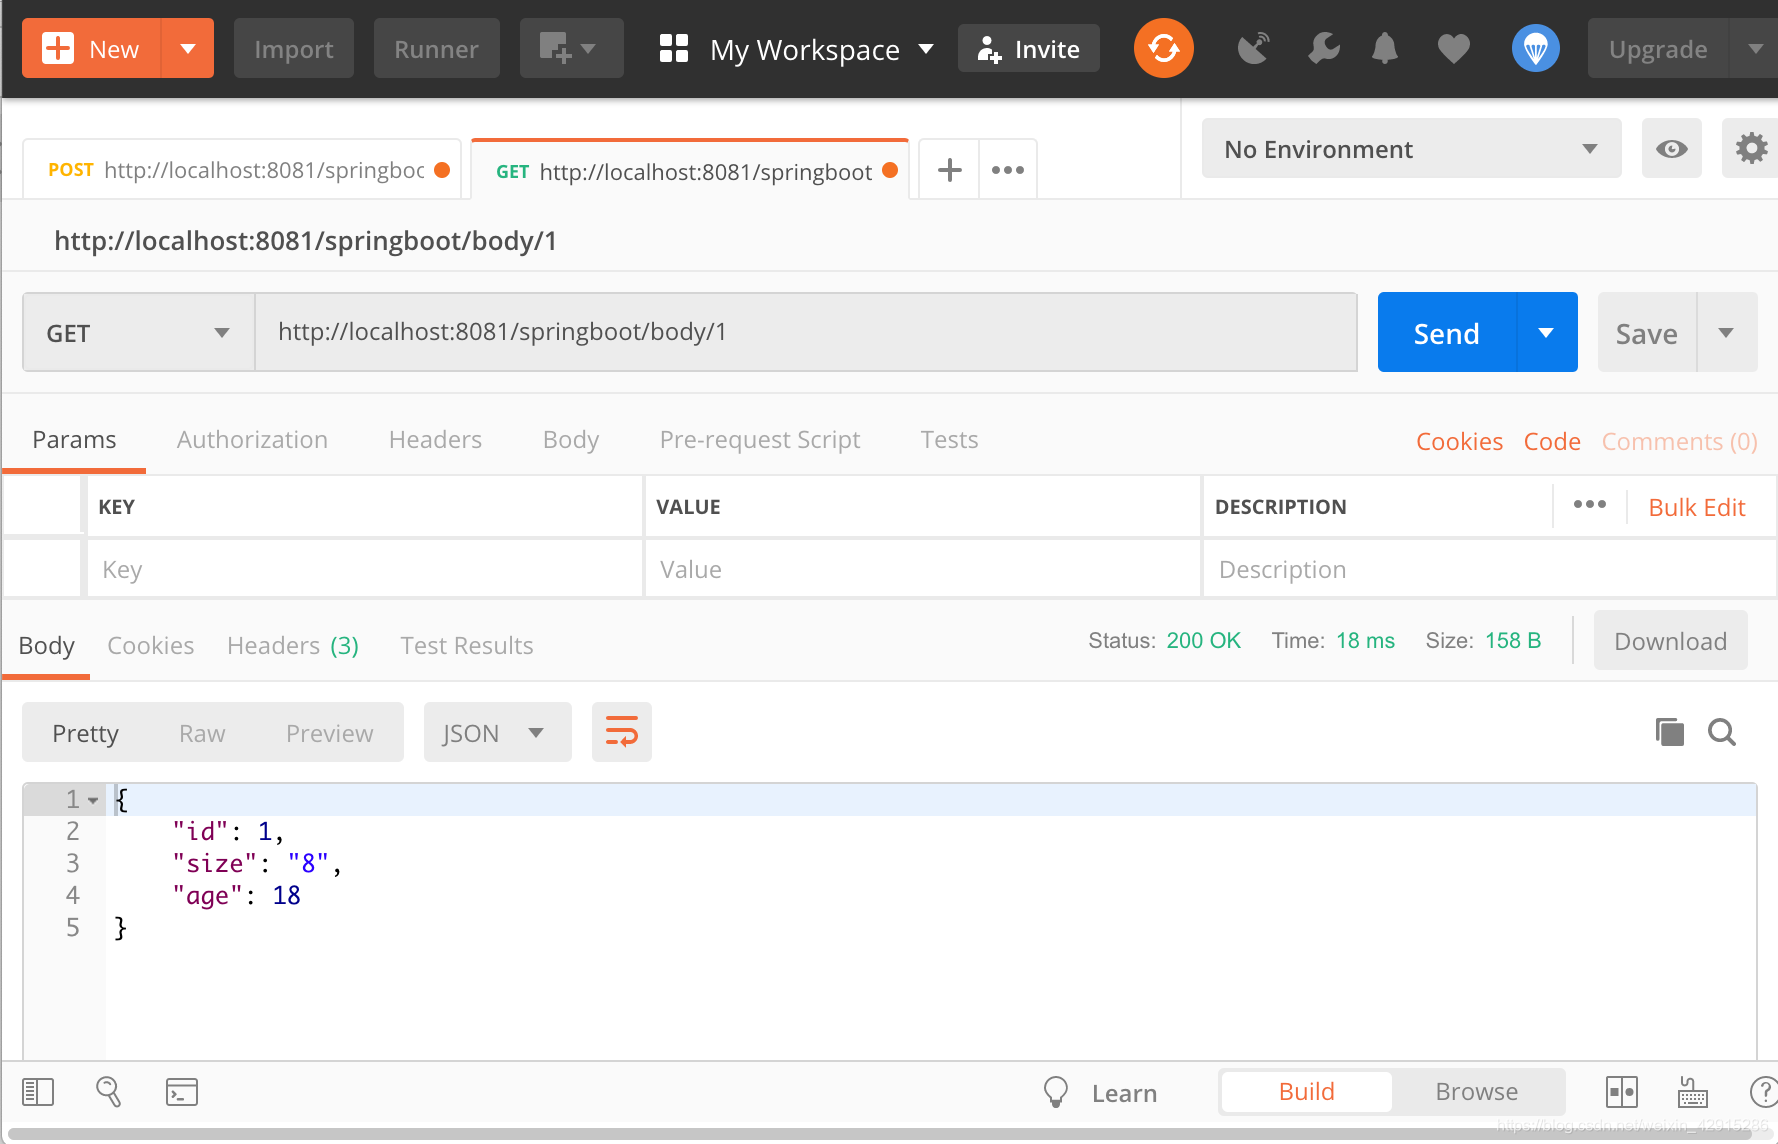Screen dimensions: 1778x1144
Task: Select the Params tab
Action: (x=74, y=440)
